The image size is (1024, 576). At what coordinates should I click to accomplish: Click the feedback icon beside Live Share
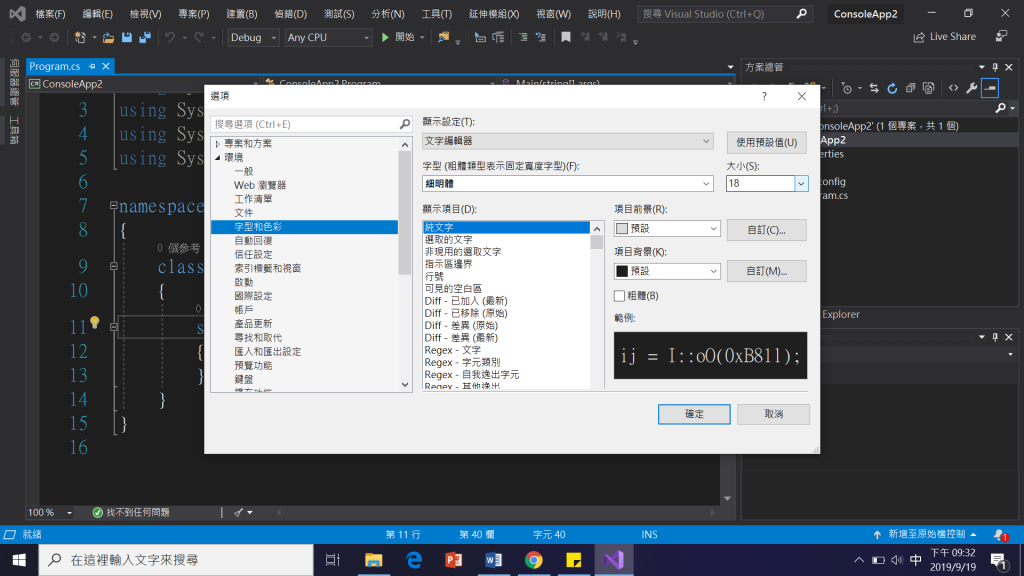click(1001, 37)
